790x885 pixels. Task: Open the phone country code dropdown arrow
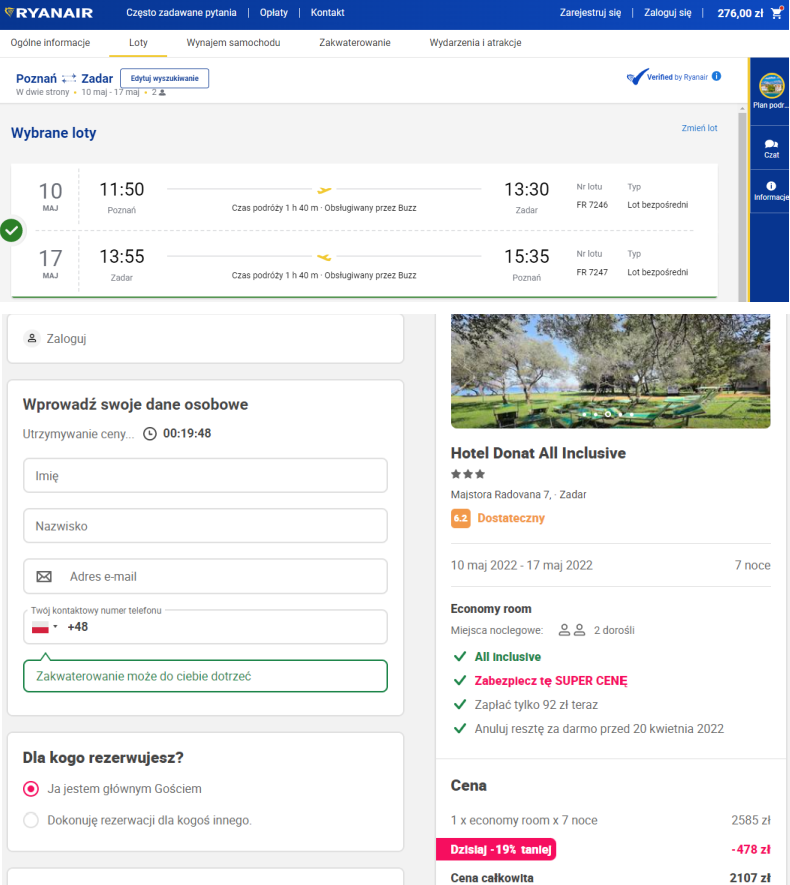point(55,626)
